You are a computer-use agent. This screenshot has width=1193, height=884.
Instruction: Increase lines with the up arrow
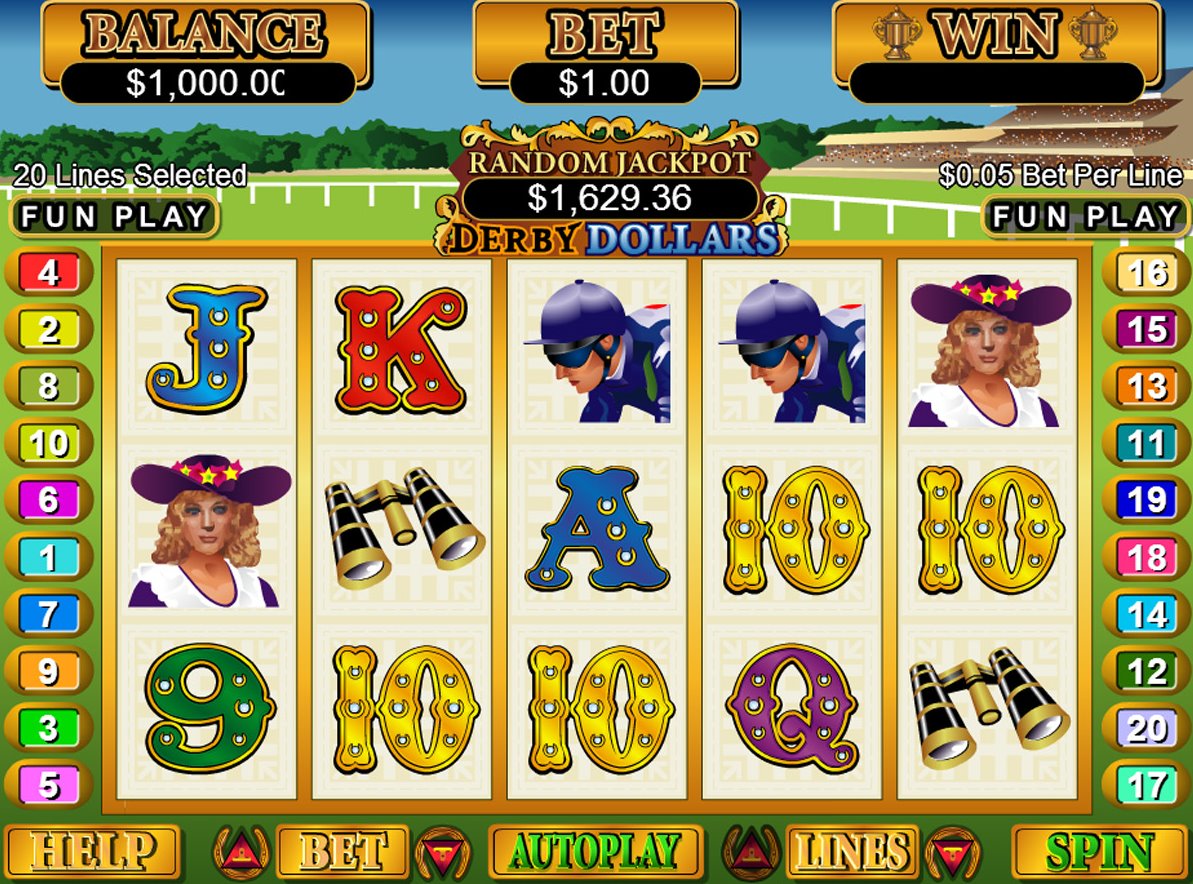coord(751,851)
